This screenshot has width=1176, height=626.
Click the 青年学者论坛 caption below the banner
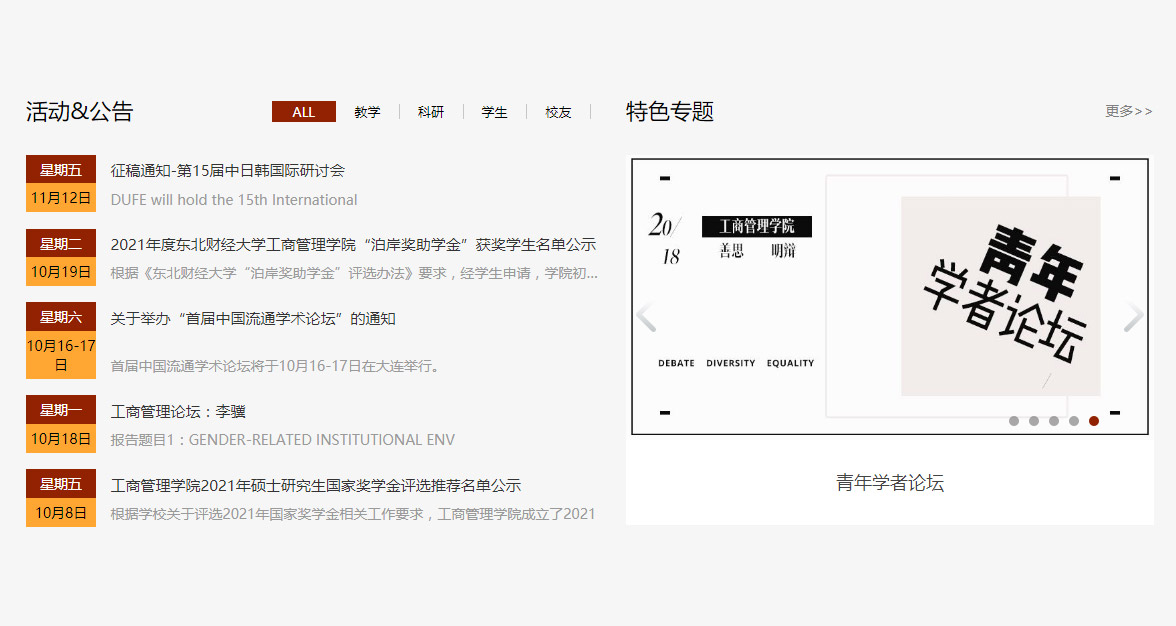[x=889, y=483]
